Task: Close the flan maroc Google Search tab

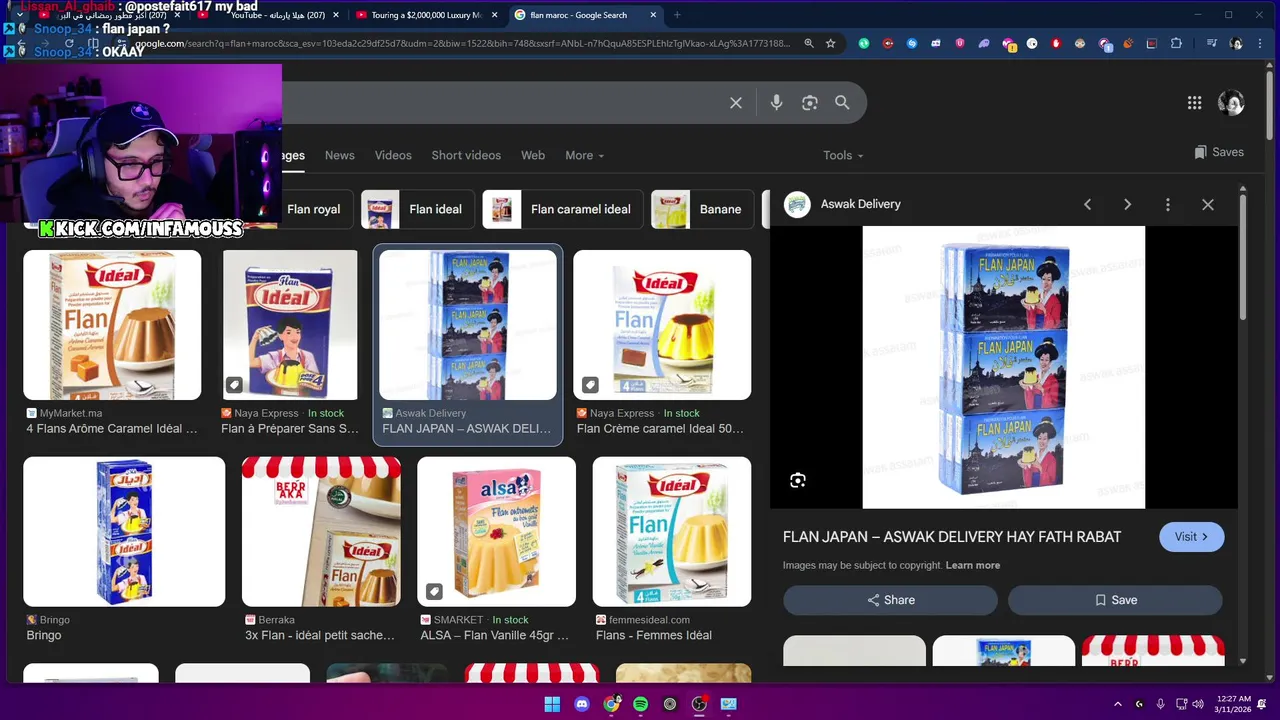Action: [x=653, y=15]
